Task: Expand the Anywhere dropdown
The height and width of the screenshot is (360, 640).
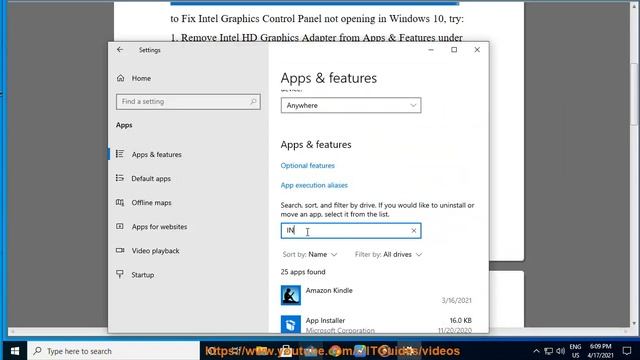Action: pyautogui.click(x=351, y=105)
